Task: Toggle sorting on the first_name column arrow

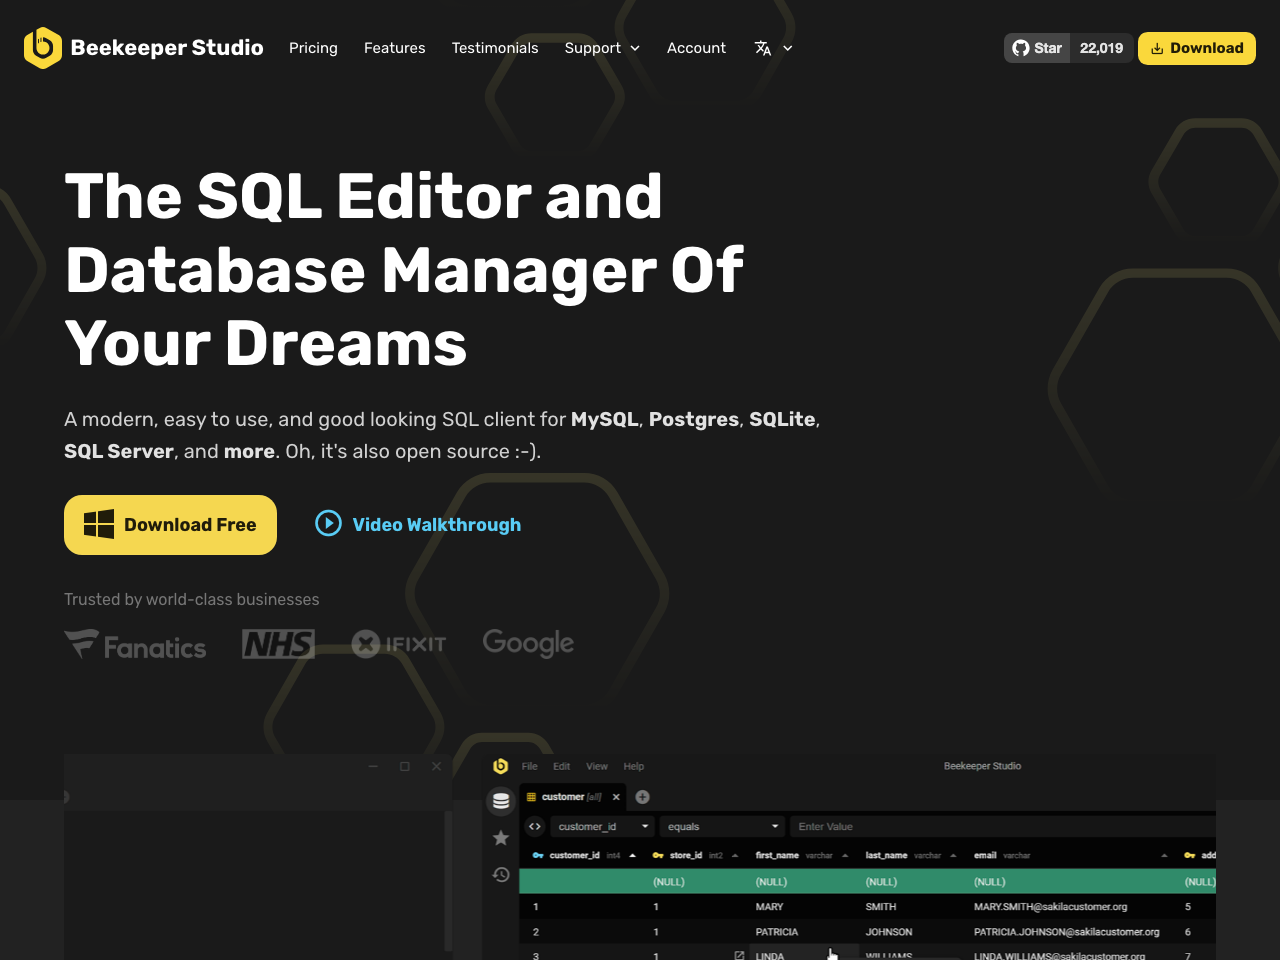Action: [845, 856]
